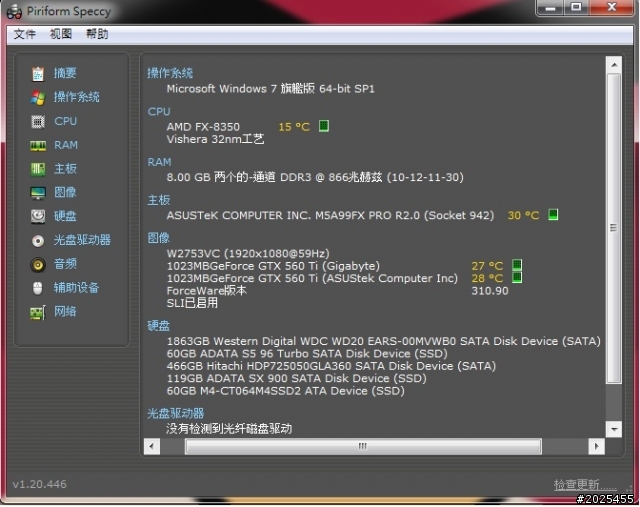The width and height of the screenshot is (640, 507).
Task: Click the AMD FX-8350 text
Action: (x=203, y=127)
